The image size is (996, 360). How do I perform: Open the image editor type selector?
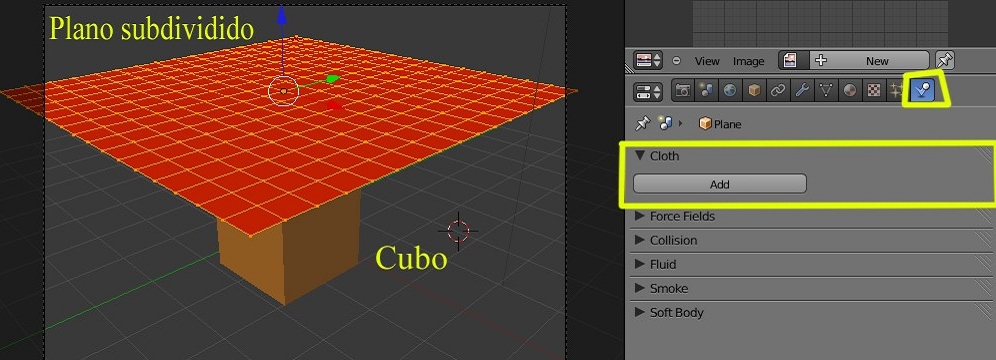[648, 61]
